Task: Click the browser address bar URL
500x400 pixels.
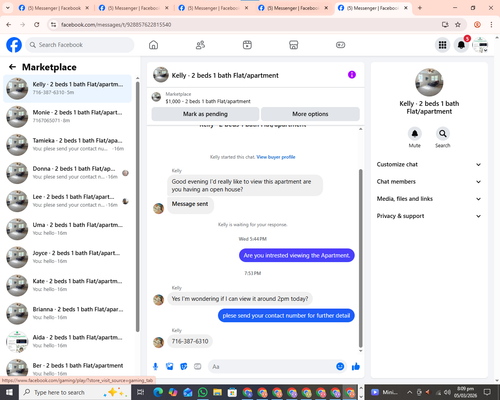Action: pyautogui.click(x=116, y=25)
